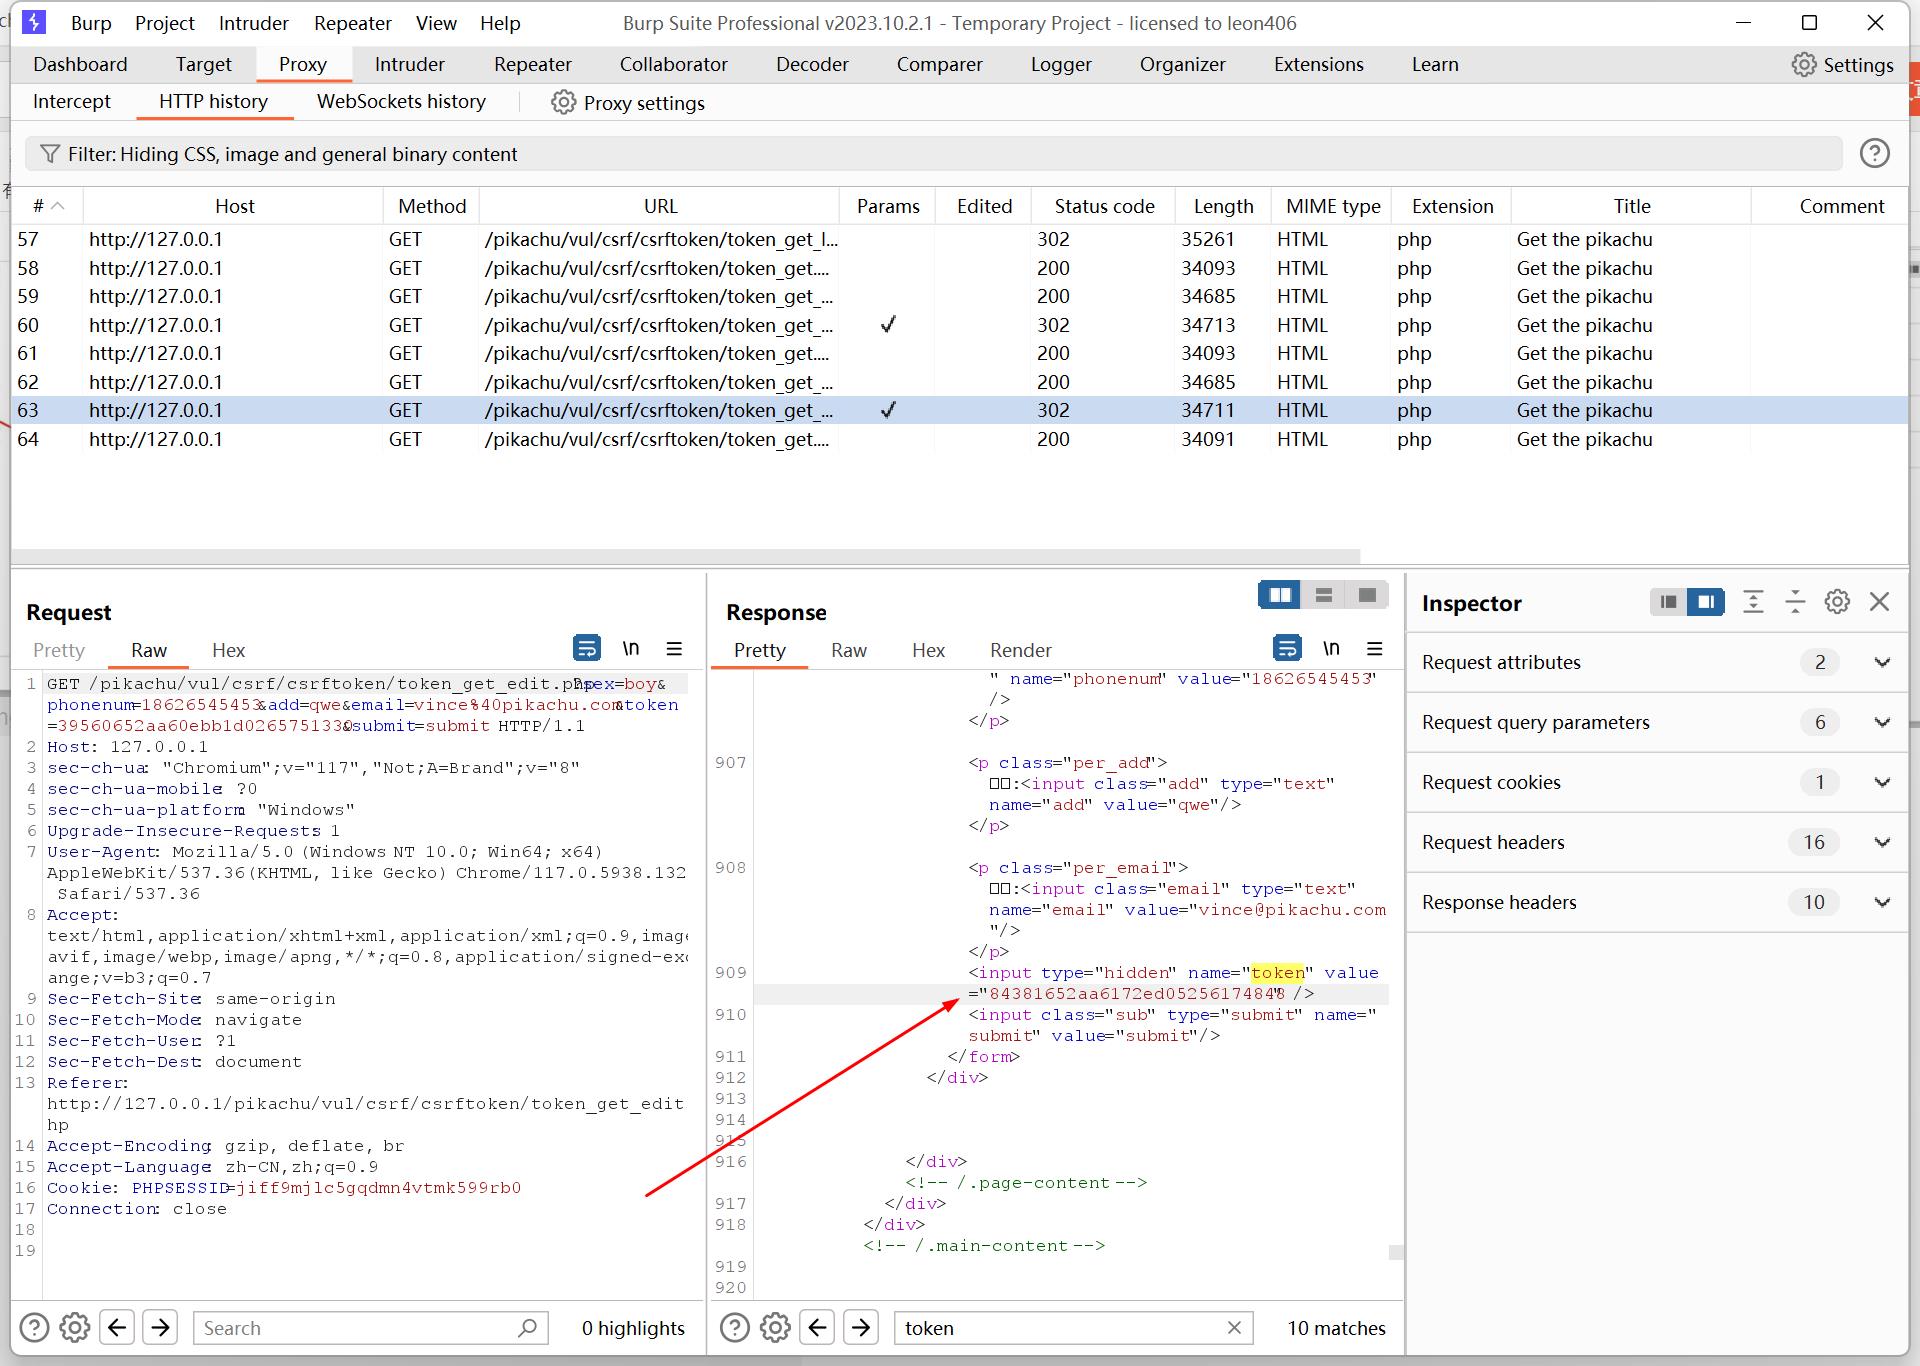Select history row number 64
Screen dimensions: 1920x1366
tap(959, 439)
